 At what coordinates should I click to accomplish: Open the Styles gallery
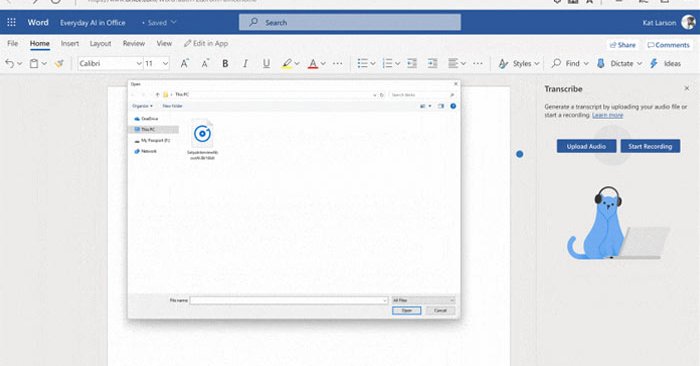point(519,64)
